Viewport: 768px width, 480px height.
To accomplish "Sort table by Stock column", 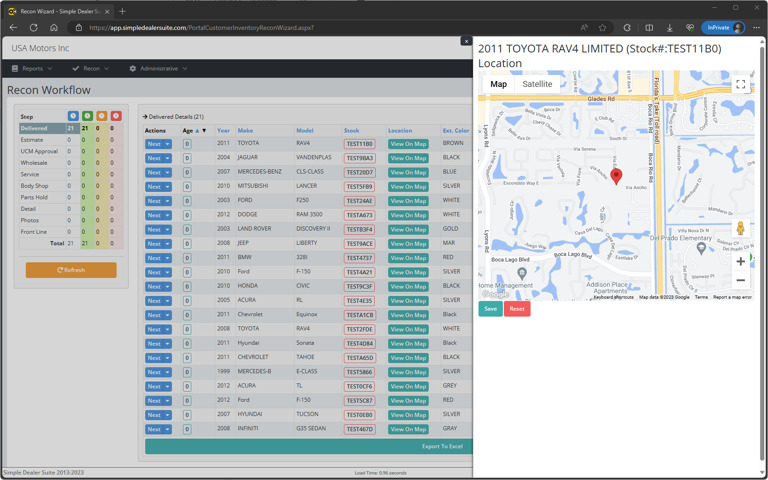I will pyautogui.click(x=352, y=131).
